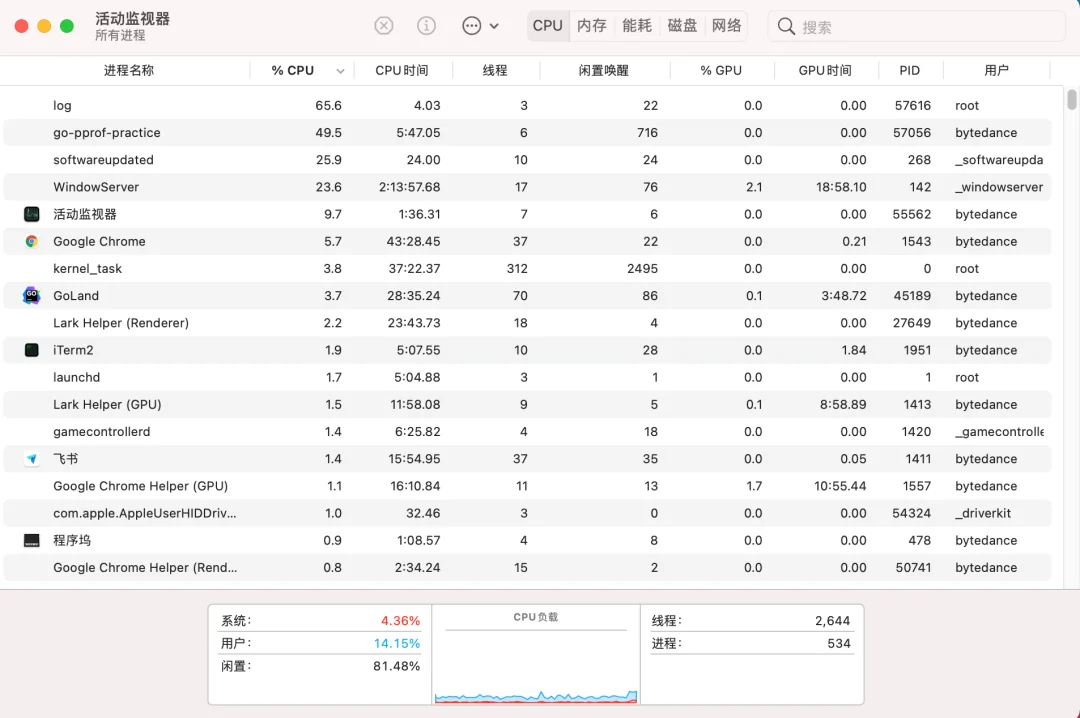The image size is (1080, 718).
Task: Click the 用户 14.15% value
Action: click(x=397, y=644)
